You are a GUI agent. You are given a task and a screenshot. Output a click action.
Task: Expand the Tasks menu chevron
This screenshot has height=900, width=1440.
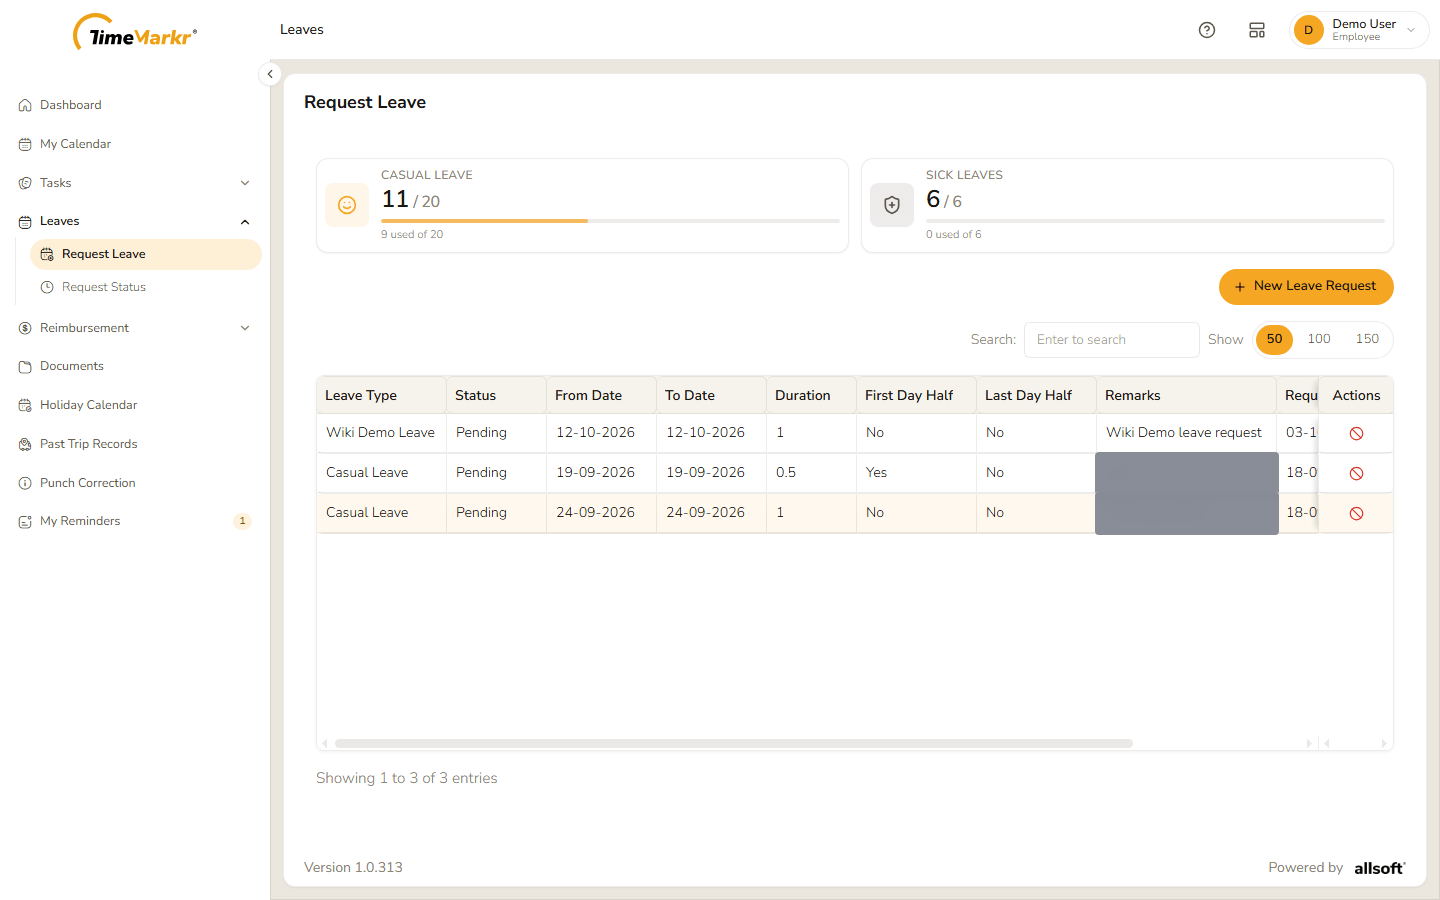point(245,183)
